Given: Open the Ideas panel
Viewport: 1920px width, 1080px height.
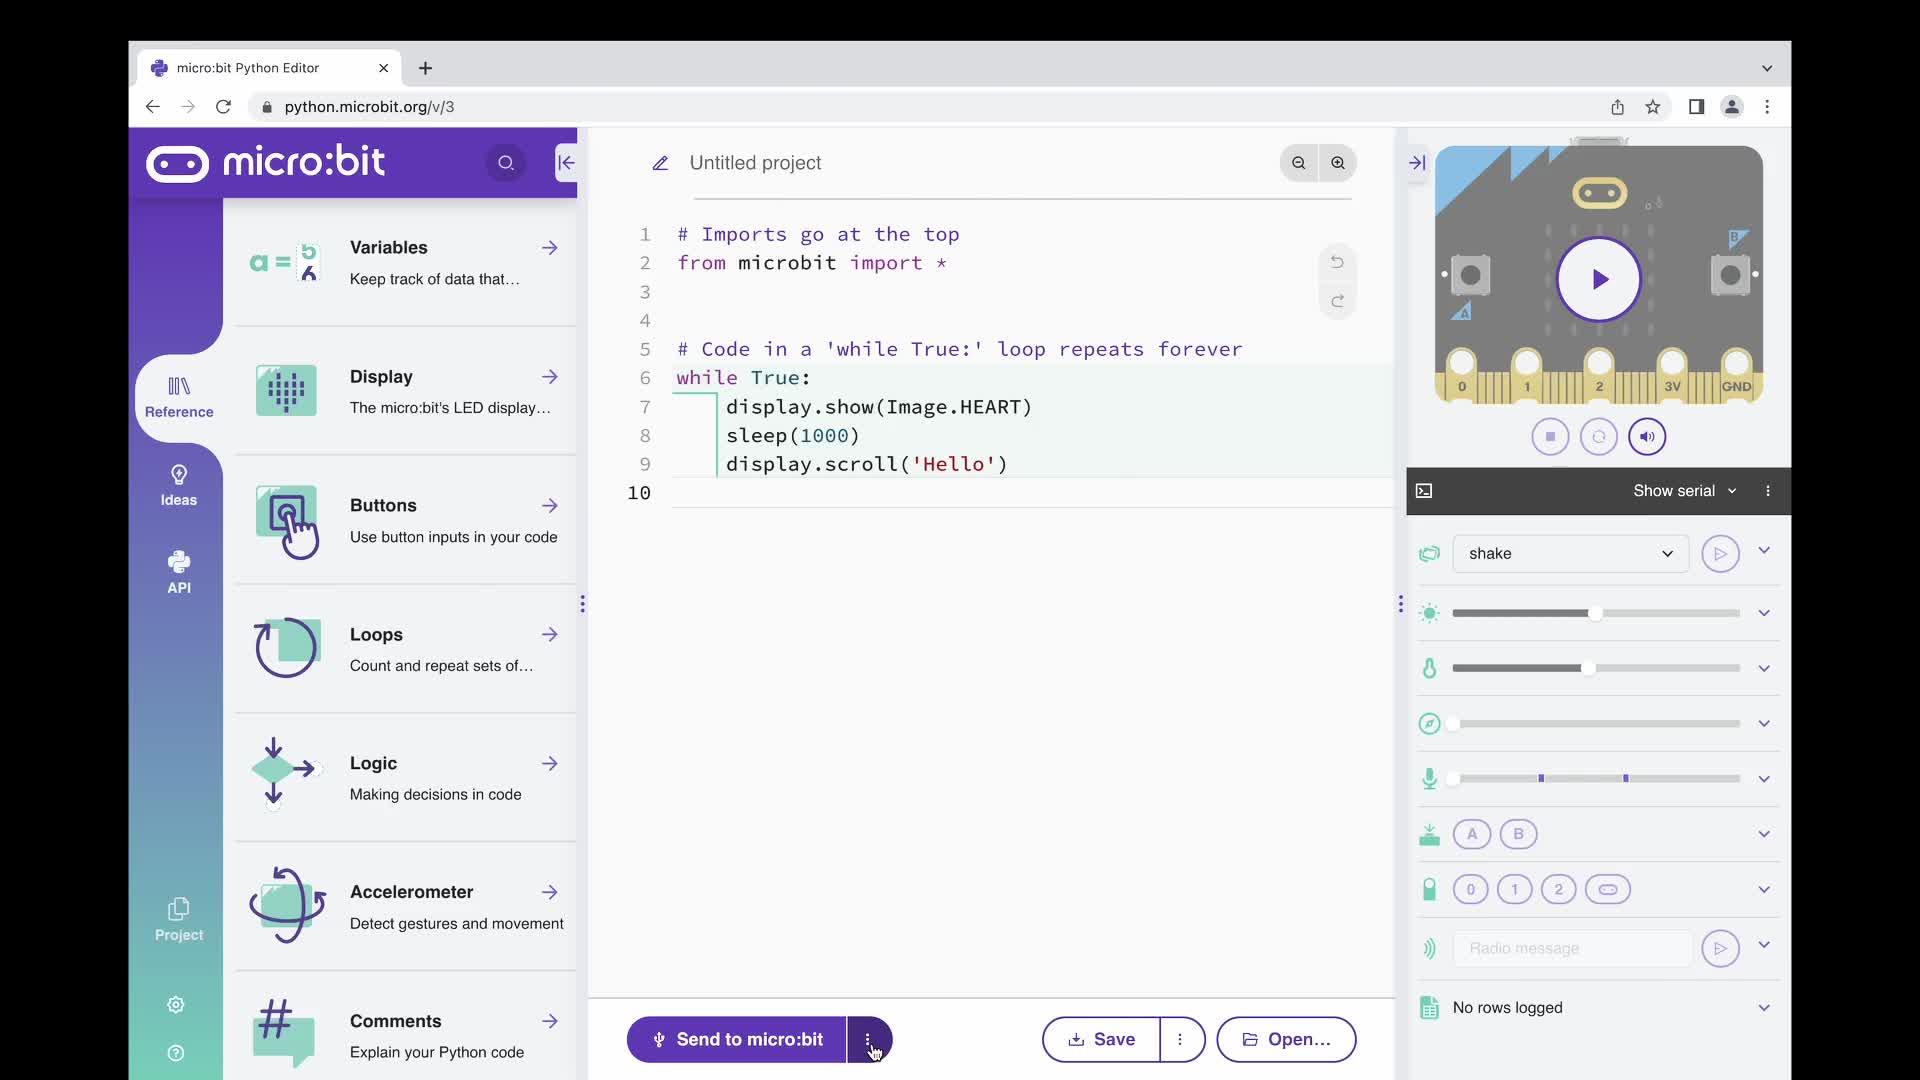Looking at the screenshot, I should click(178, 485).
